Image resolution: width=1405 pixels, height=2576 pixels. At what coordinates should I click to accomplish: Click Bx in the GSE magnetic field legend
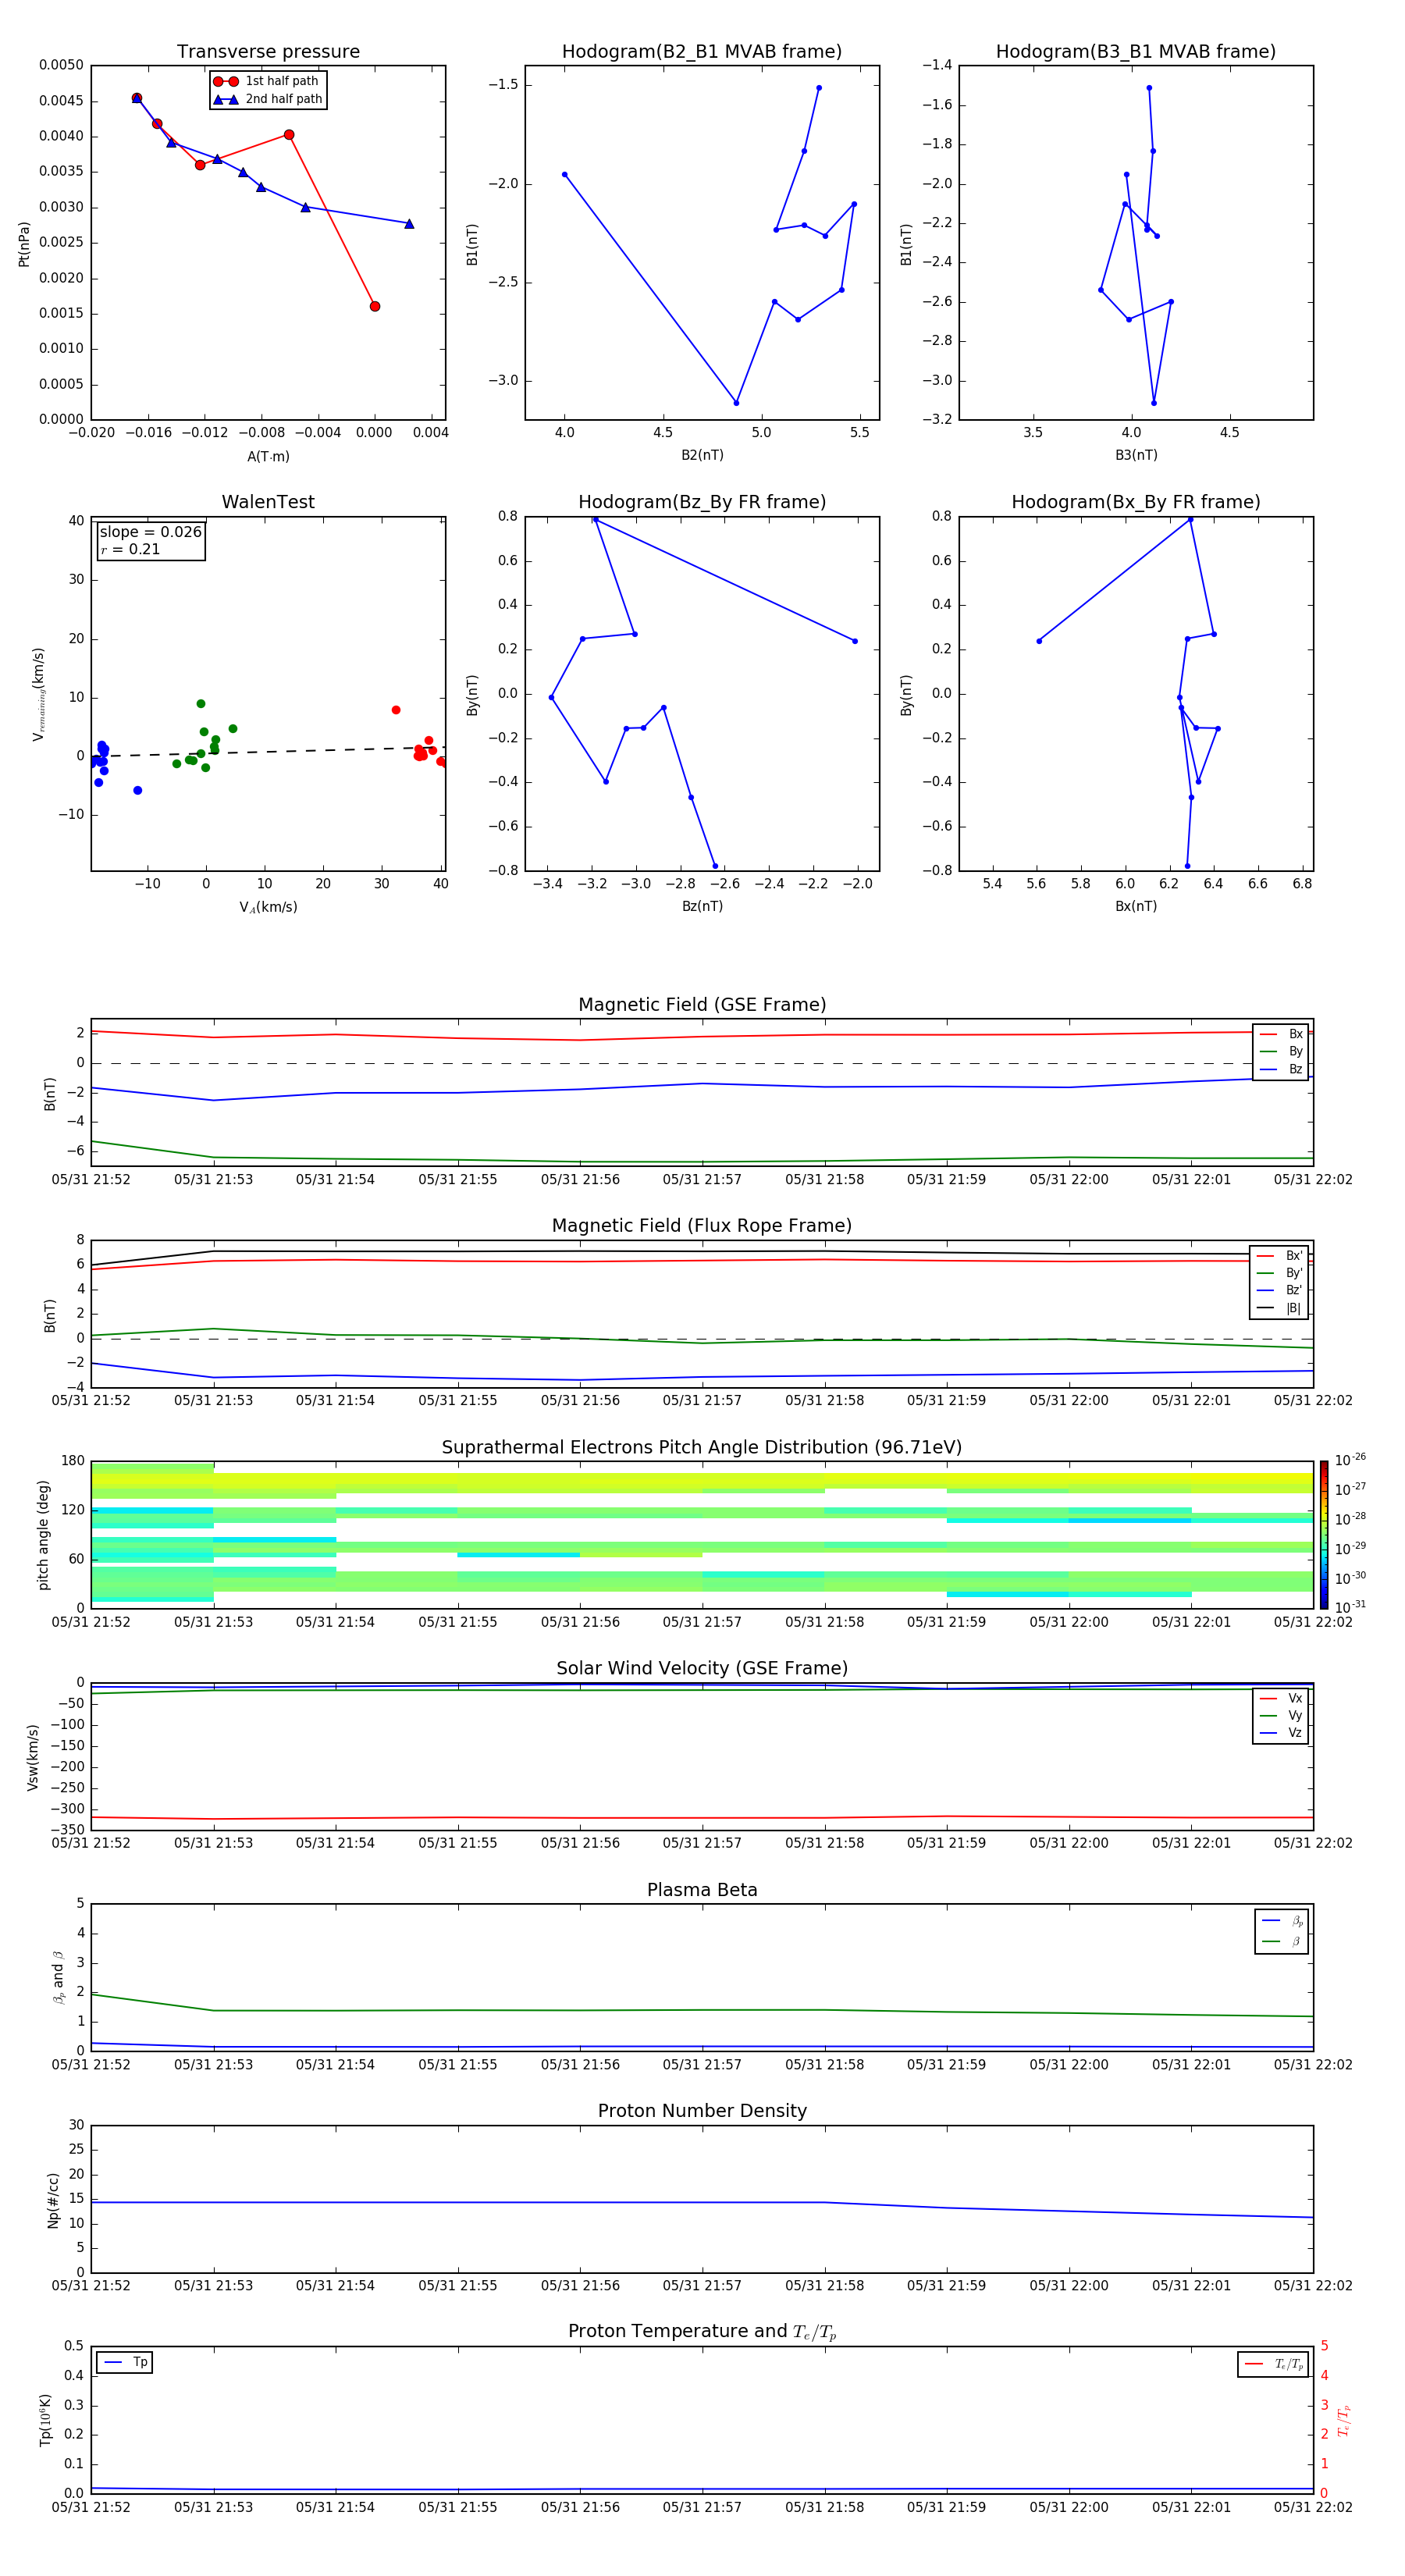1281,1034
